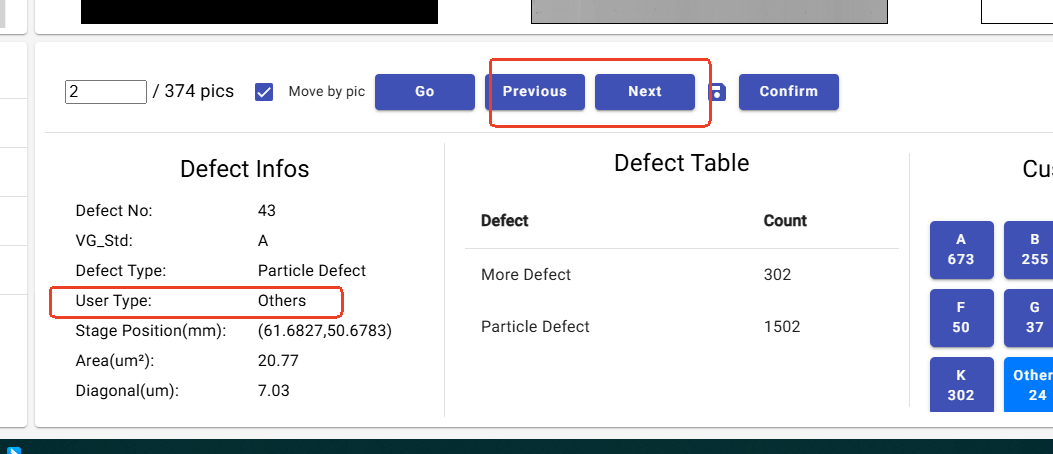
Task: Click the save floppy disk icon
Action: [x=717, y=92]
